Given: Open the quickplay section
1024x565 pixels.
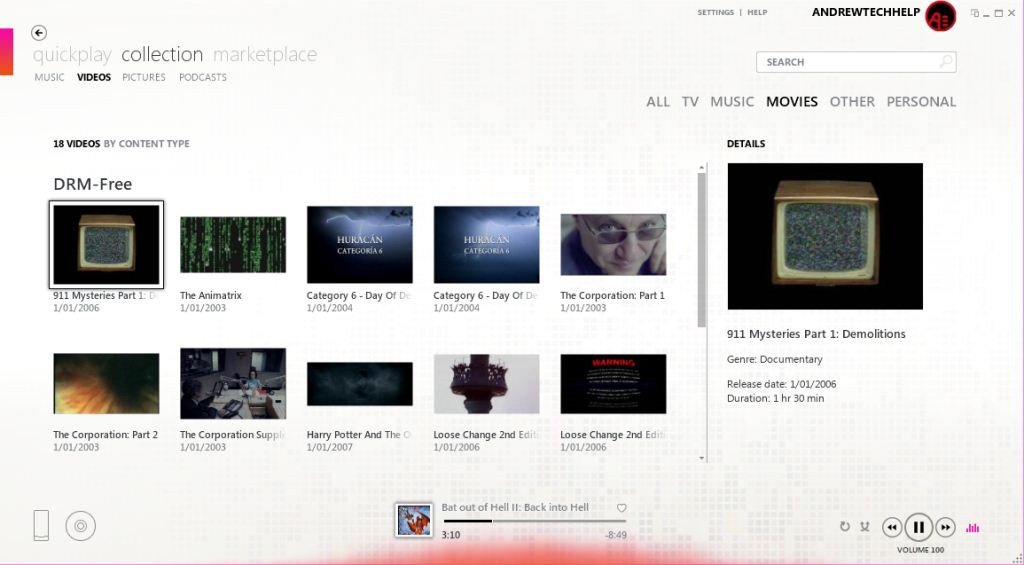Looking at the screenshot, I should pyautogui.click(x=72, y=55).
